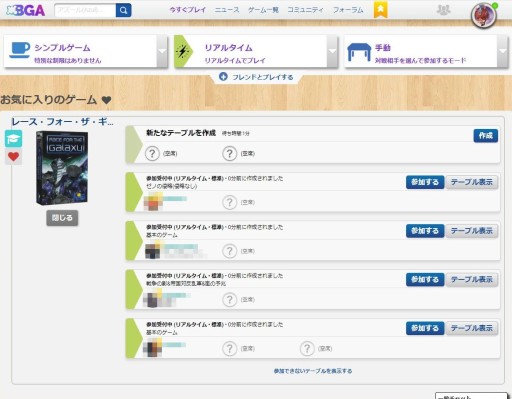The height and width of the screenshot is (399, 512).
Task: Open the user avatar profile
Action: (483, 15)
